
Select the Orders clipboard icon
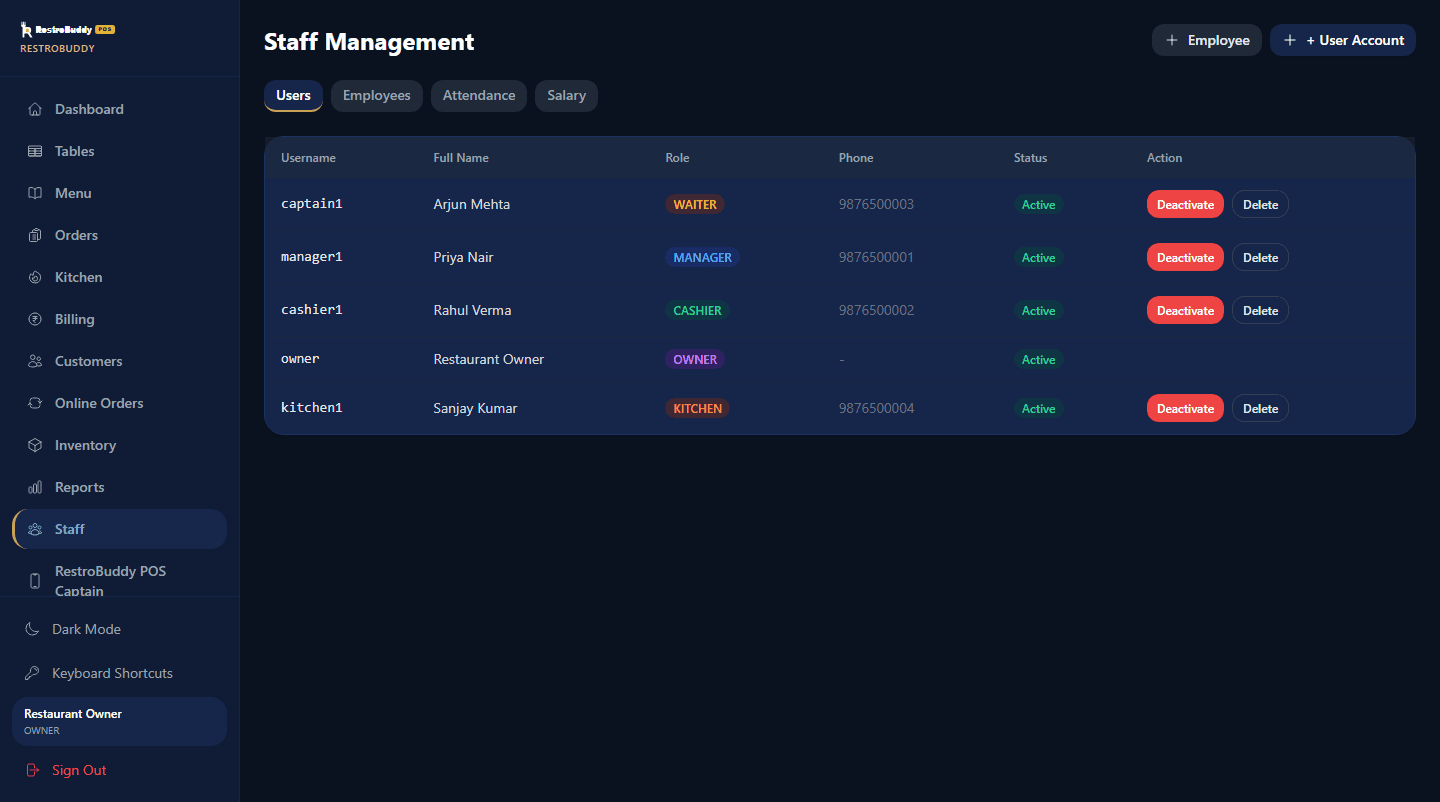click(x=35, y=235)
